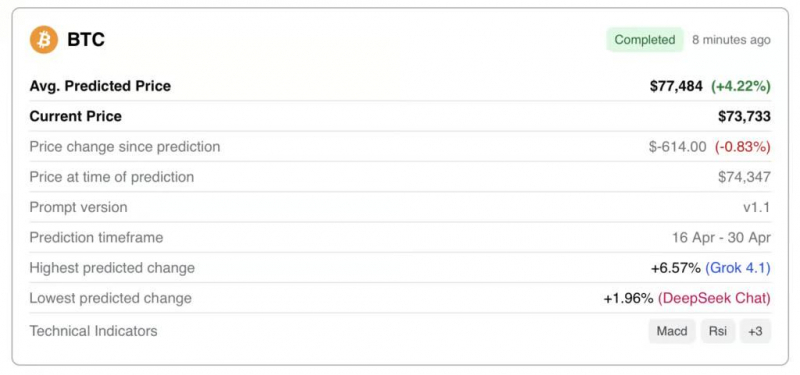The image size is (800, 375).
Task: Select the Macd indicator chip
Action: click(672, 331)
